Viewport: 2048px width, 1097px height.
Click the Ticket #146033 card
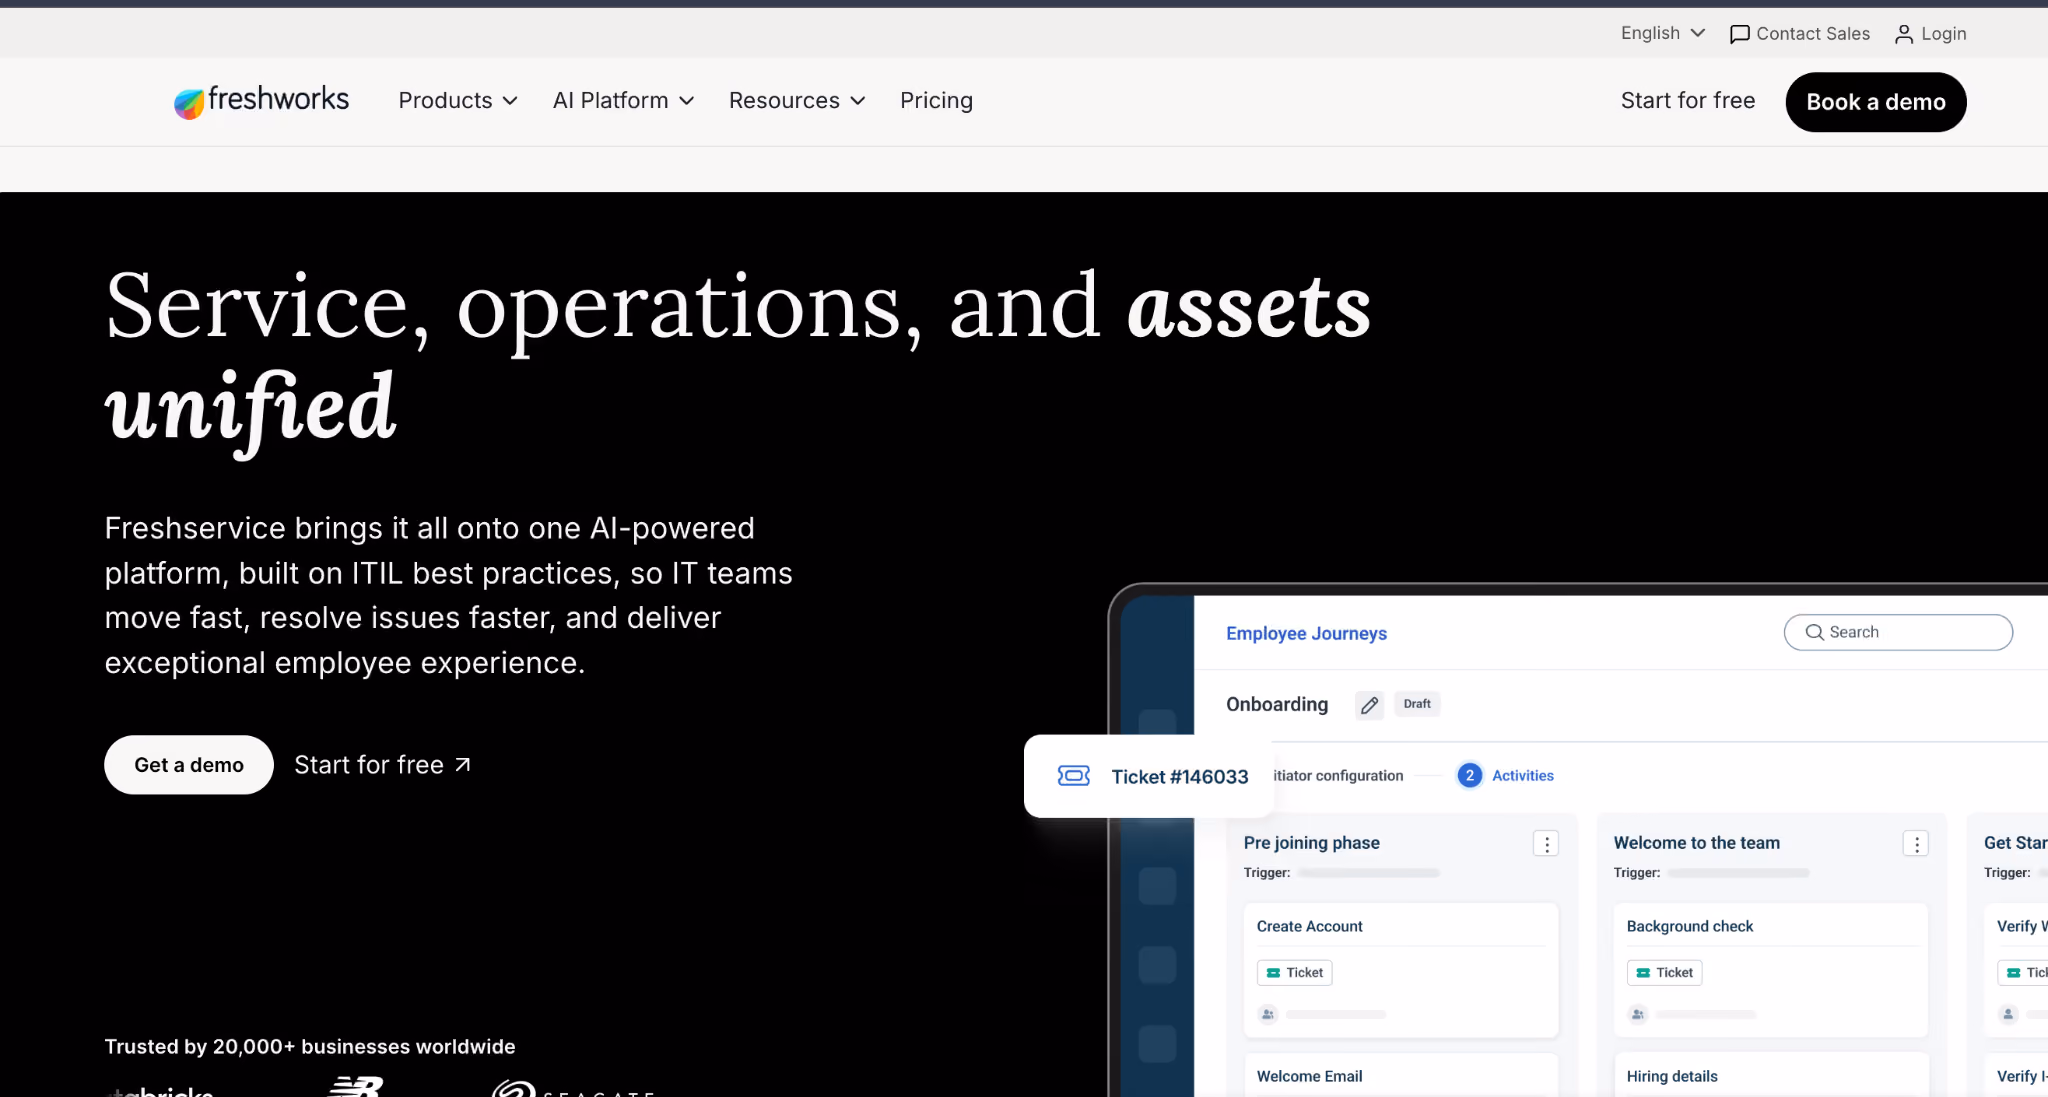pos(1149,776)
